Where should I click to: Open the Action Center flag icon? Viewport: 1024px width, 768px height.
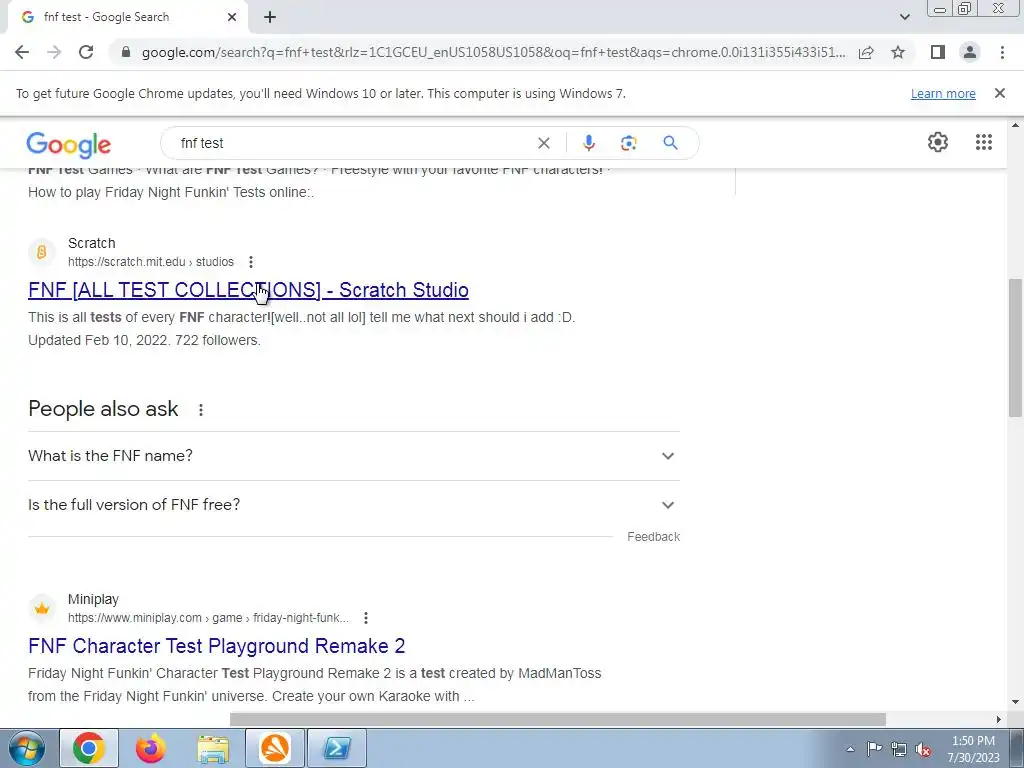(874, 749)
